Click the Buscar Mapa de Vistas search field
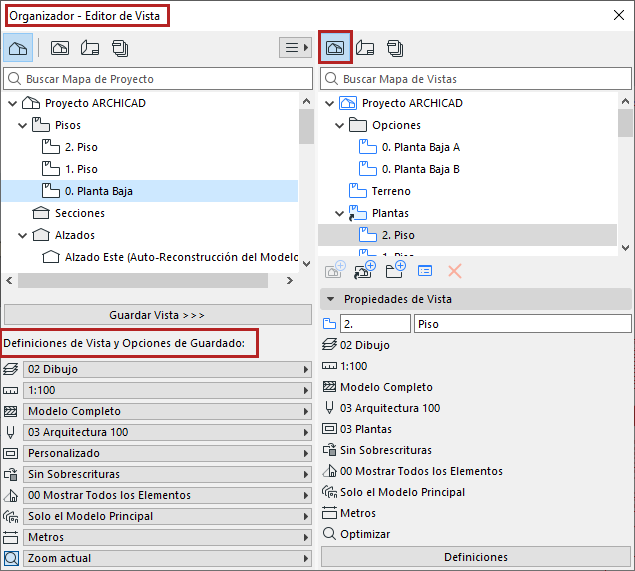 (475, 79)
